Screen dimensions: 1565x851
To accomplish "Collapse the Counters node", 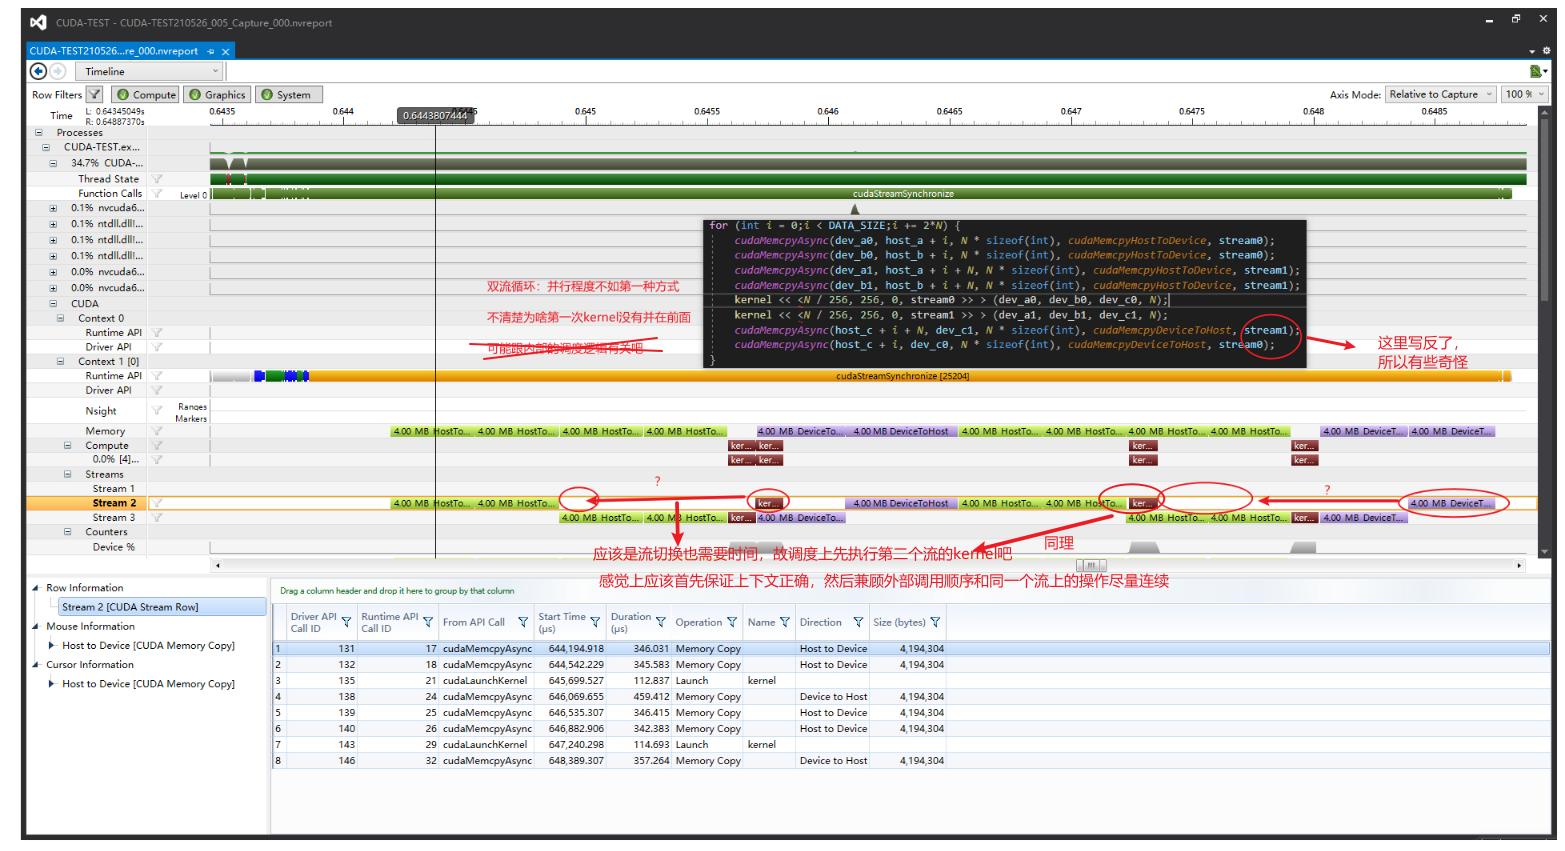I will pyautogui.click(x=68, y=532).
